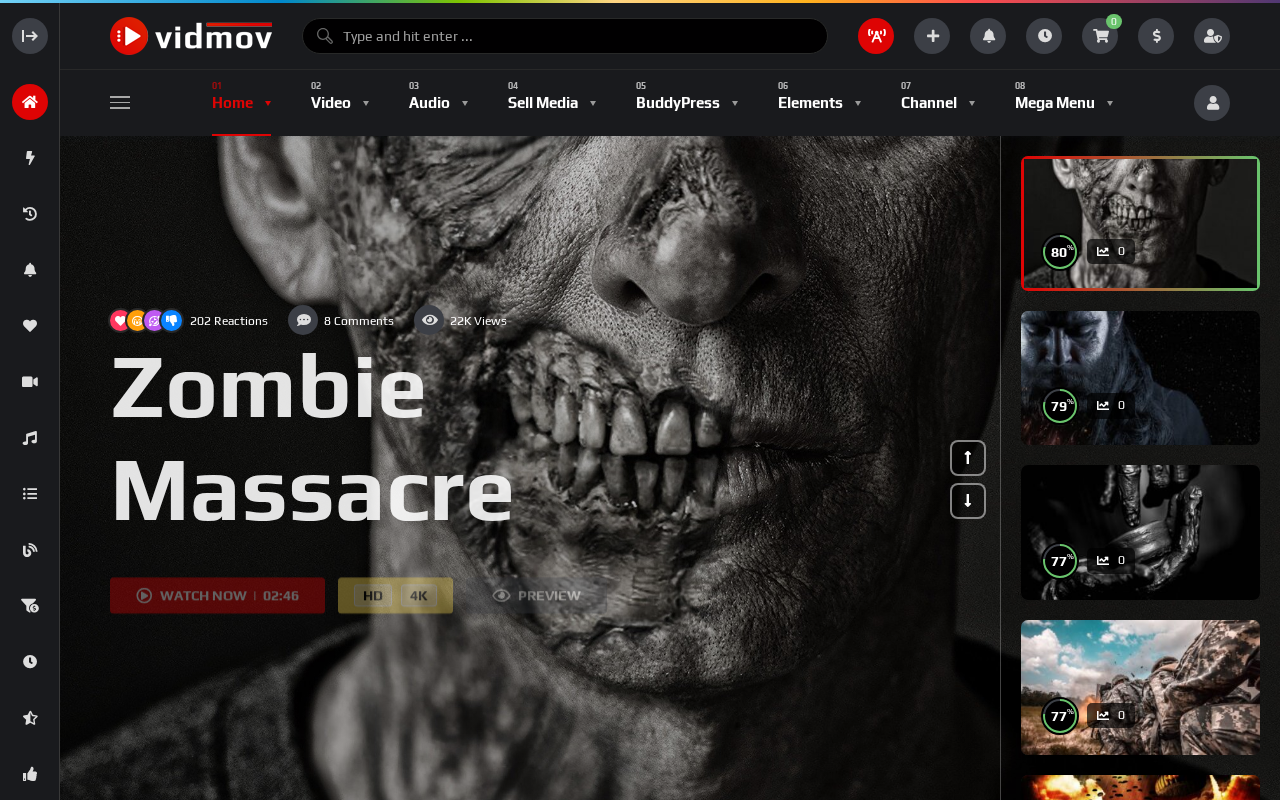Expand the Home dropdown arrow
The image size is (1280, 800).
point(268,103)
